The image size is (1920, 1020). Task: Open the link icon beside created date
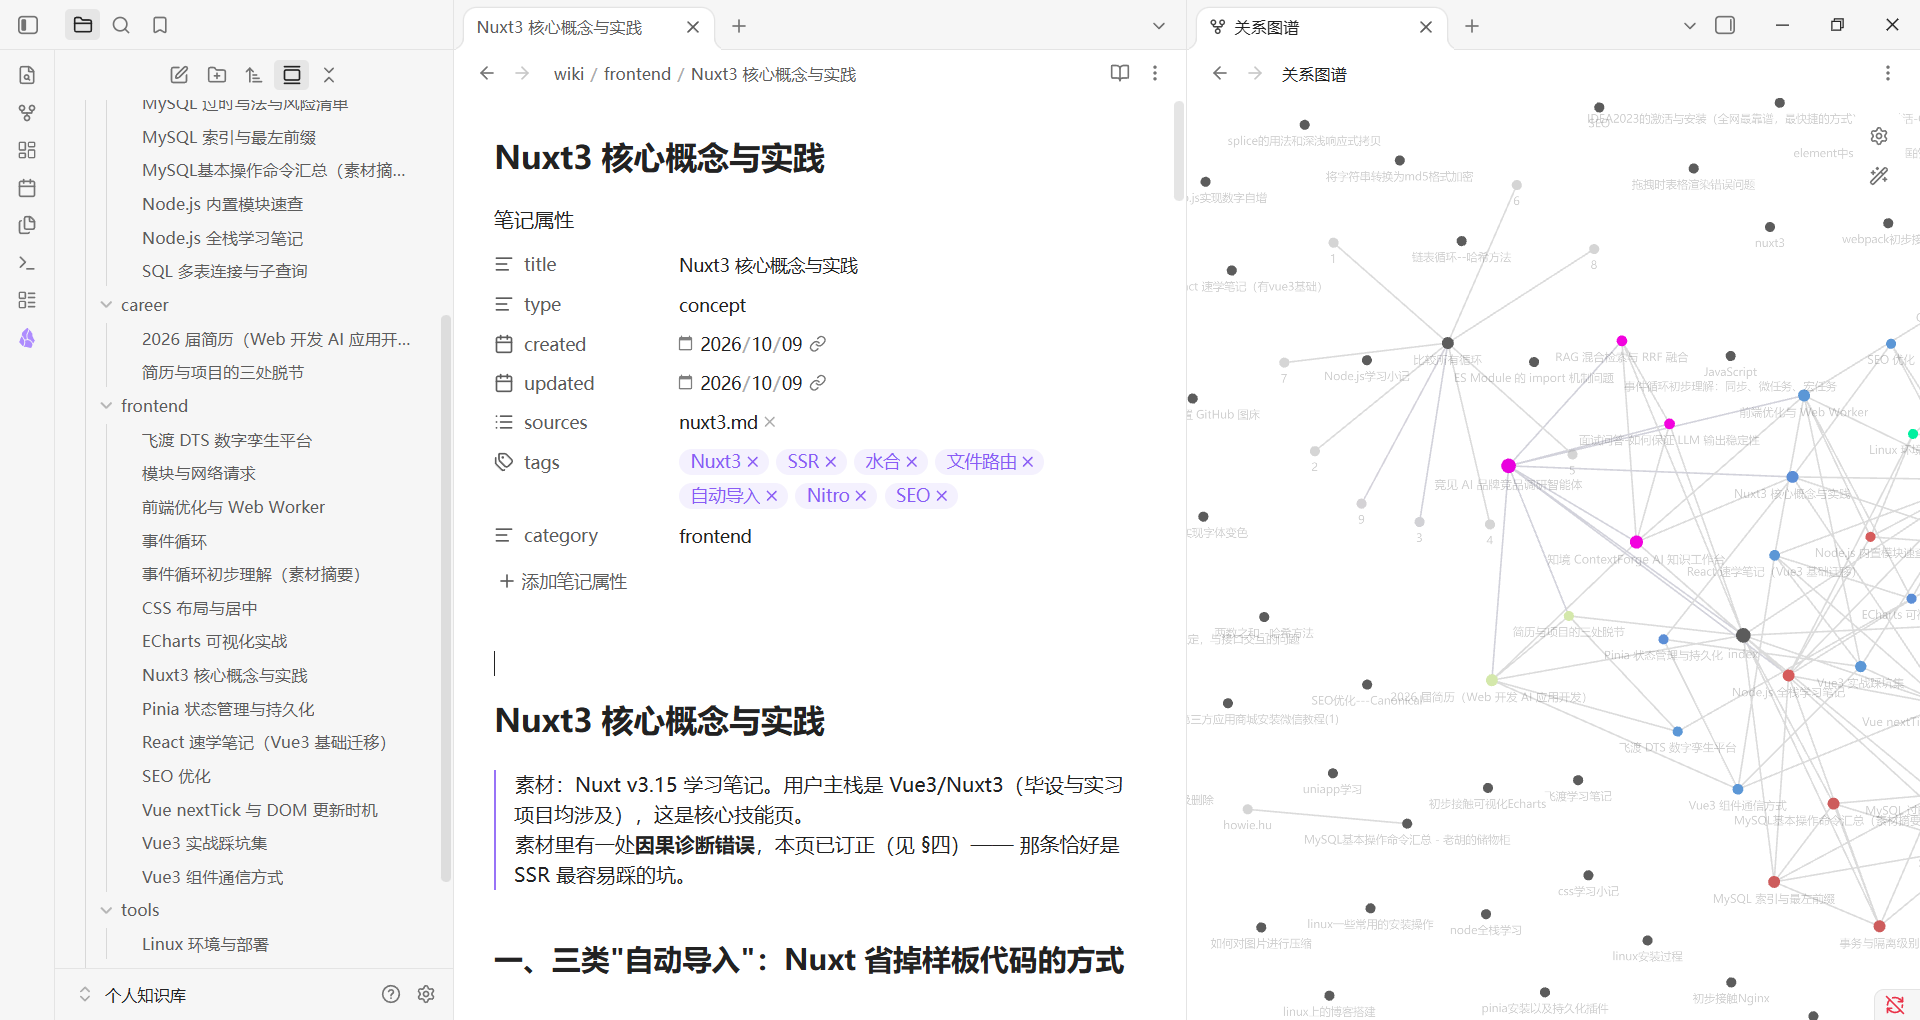pyautogui.click(x=818, y=344)
